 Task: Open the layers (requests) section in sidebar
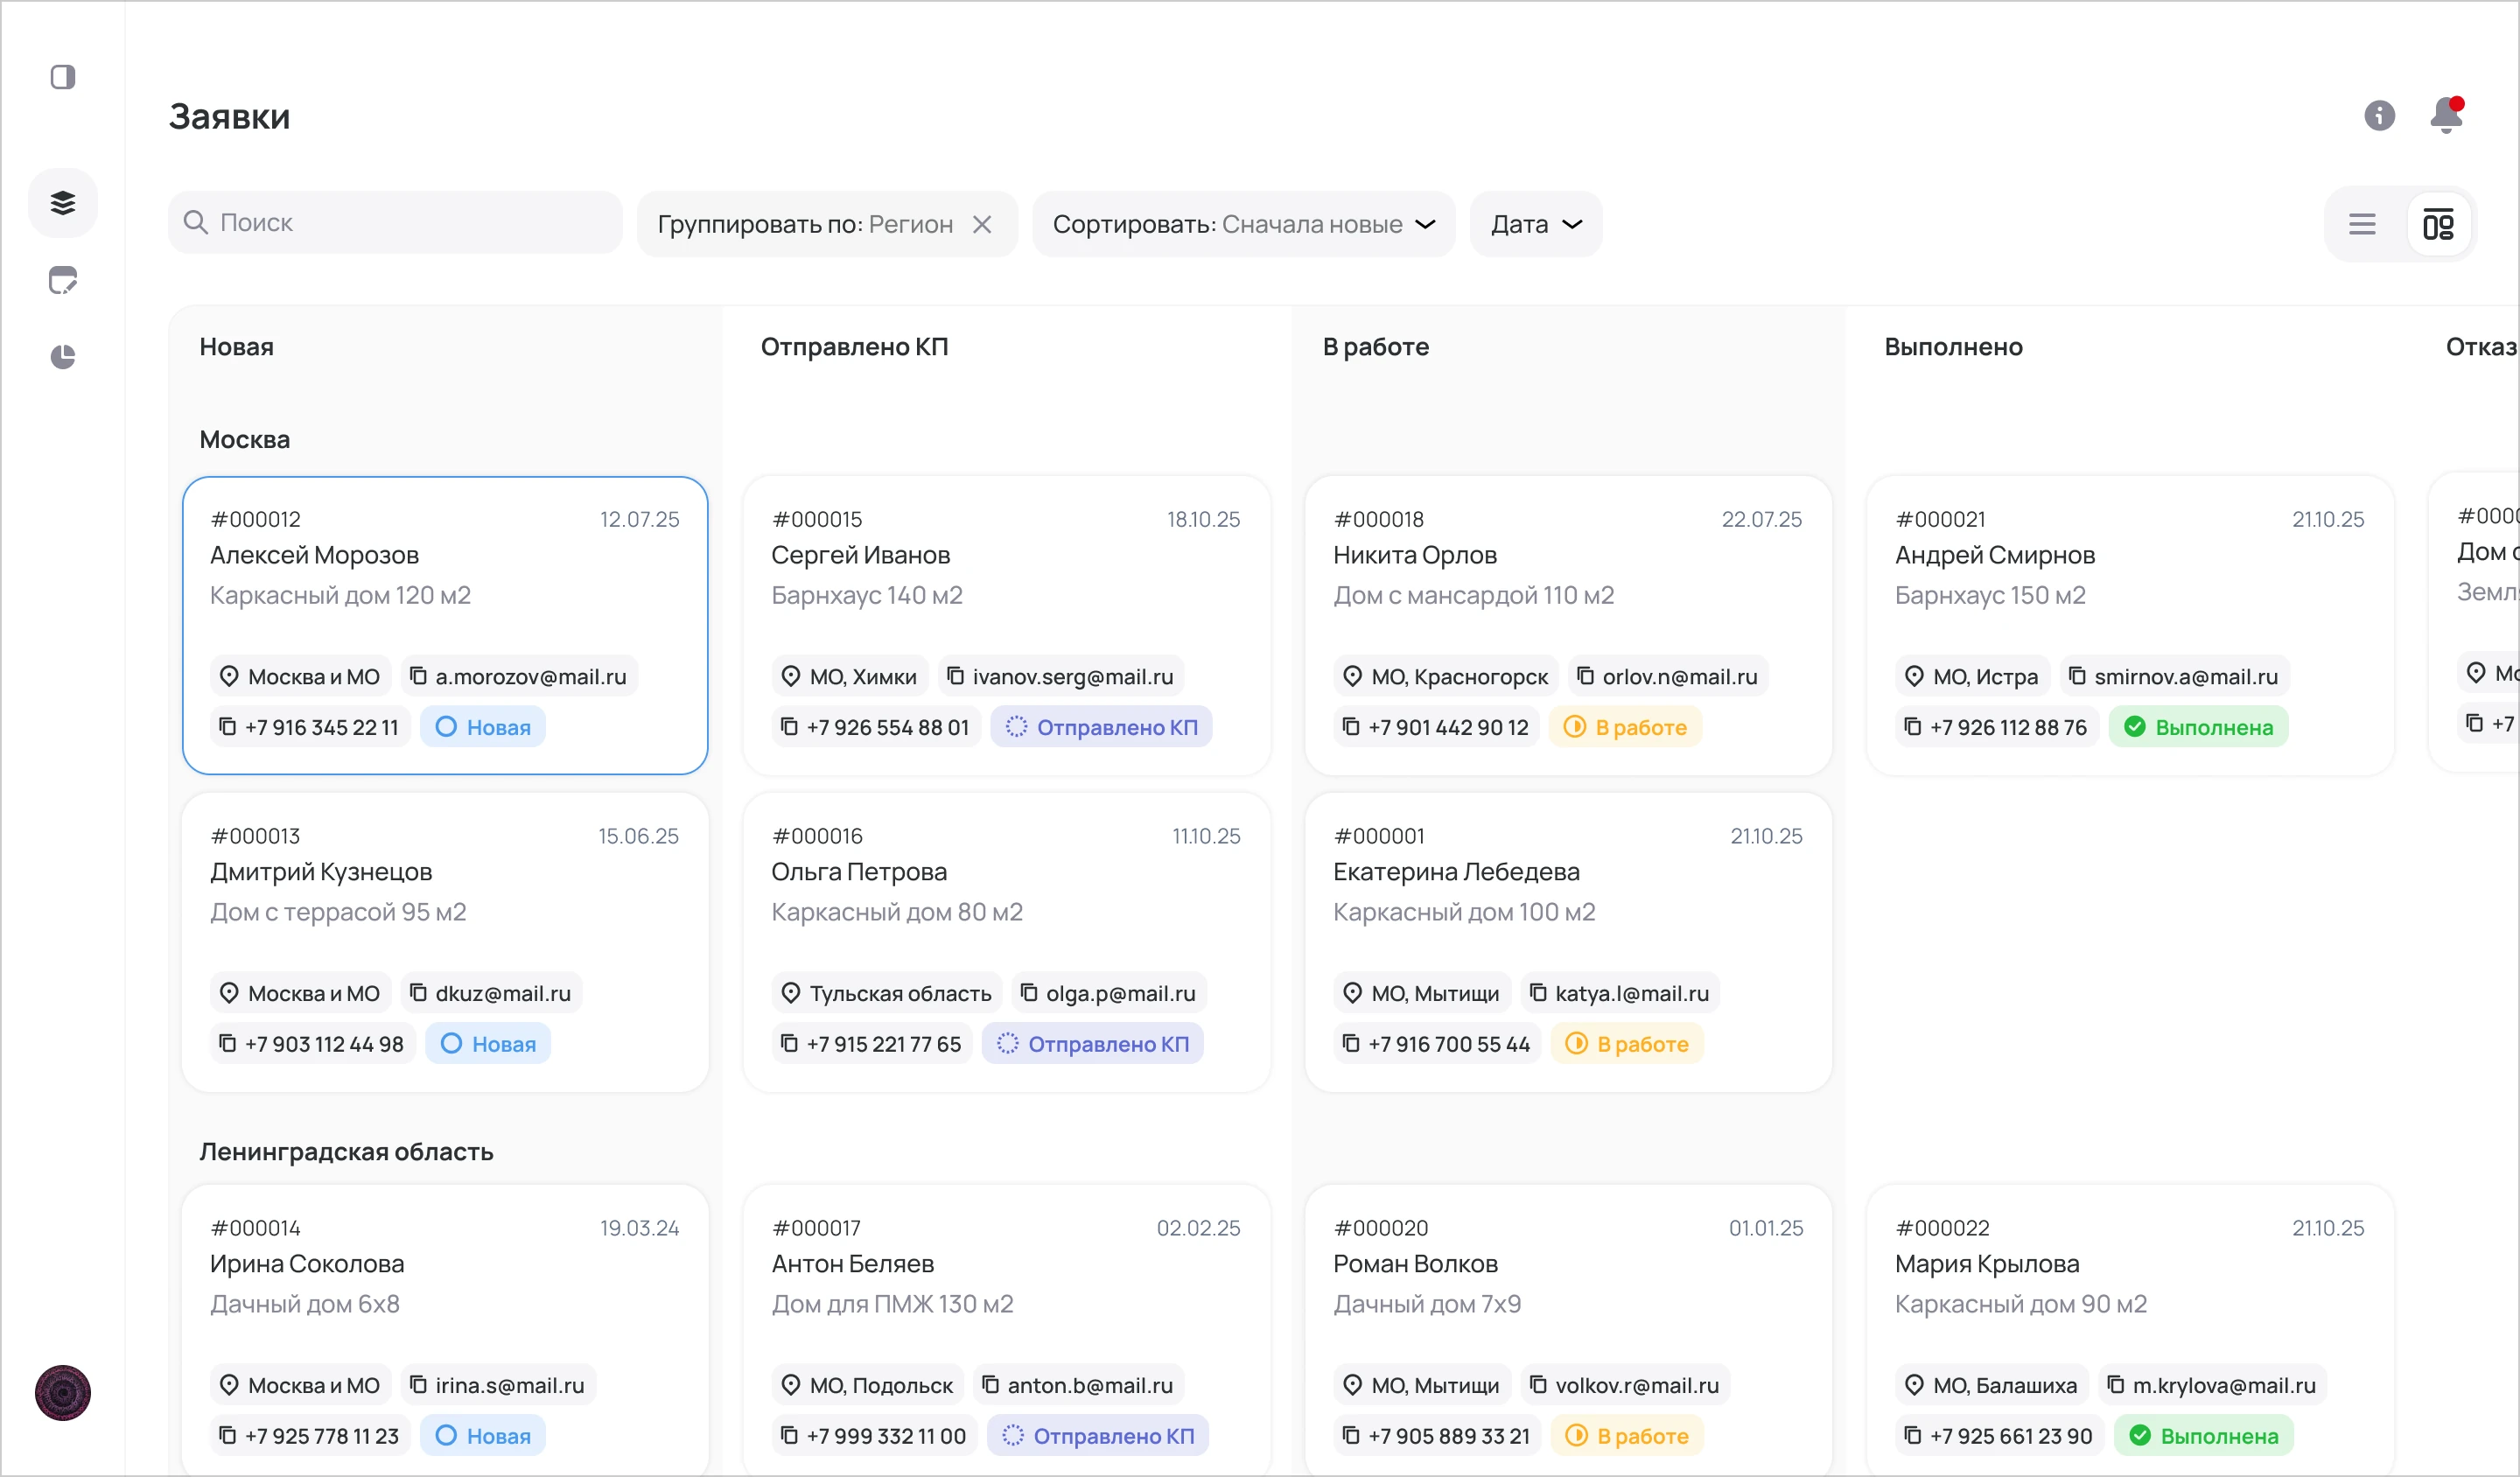(x=63, y=203)
